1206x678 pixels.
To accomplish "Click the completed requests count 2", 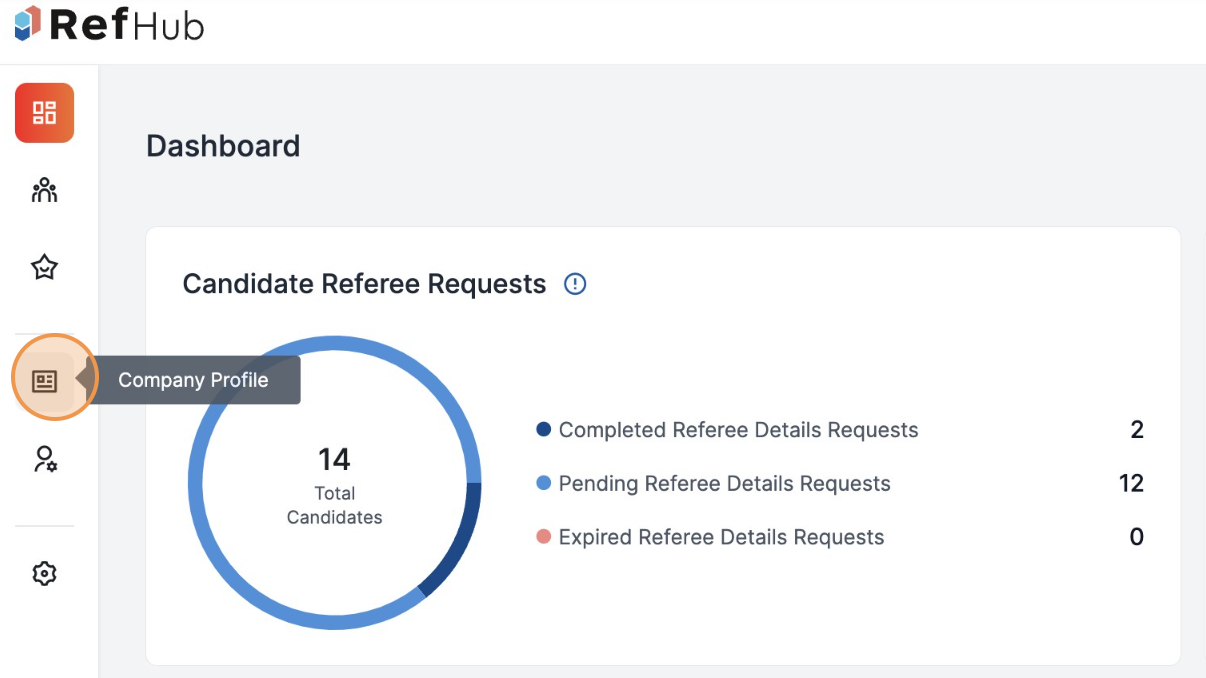I will (1137, 430).
